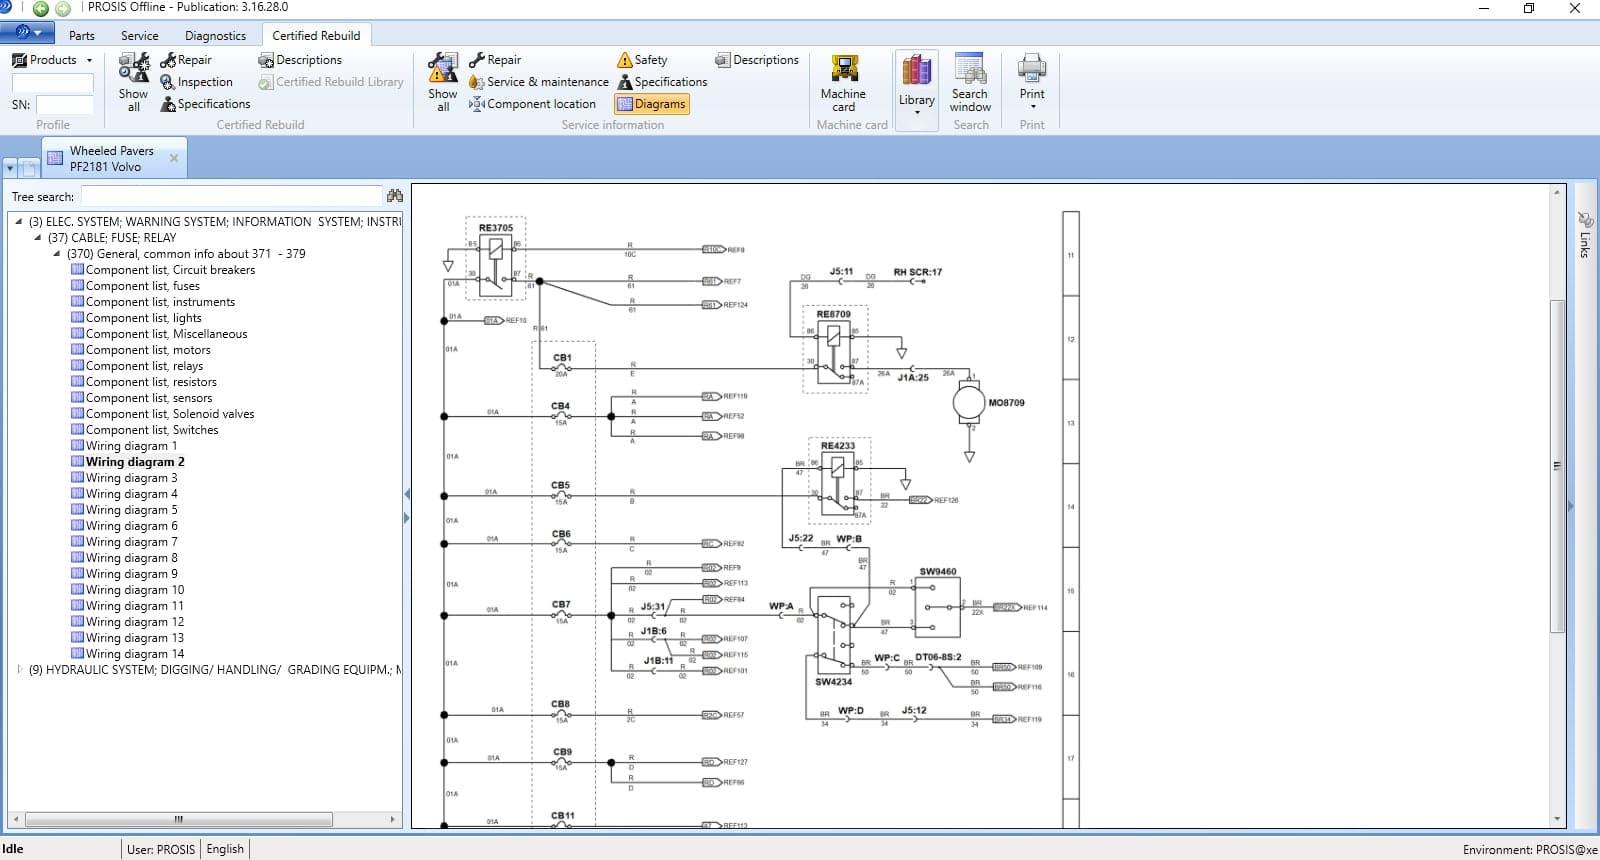Open Component list, Miscellaneous
1600x860 pixels.
click(x=166, y=334)
